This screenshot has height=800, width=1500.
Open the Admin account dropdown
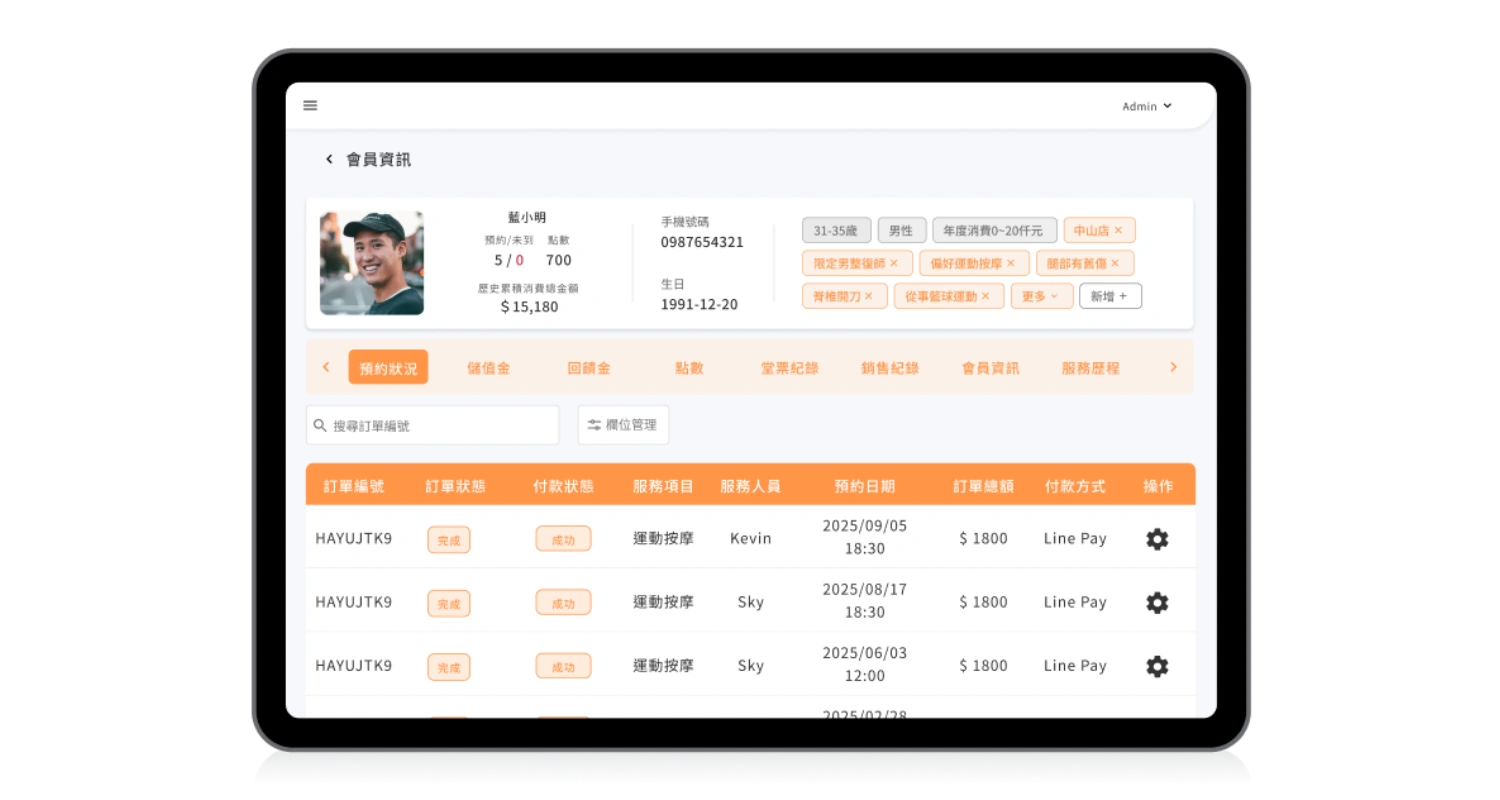(x=1147, y=106)
